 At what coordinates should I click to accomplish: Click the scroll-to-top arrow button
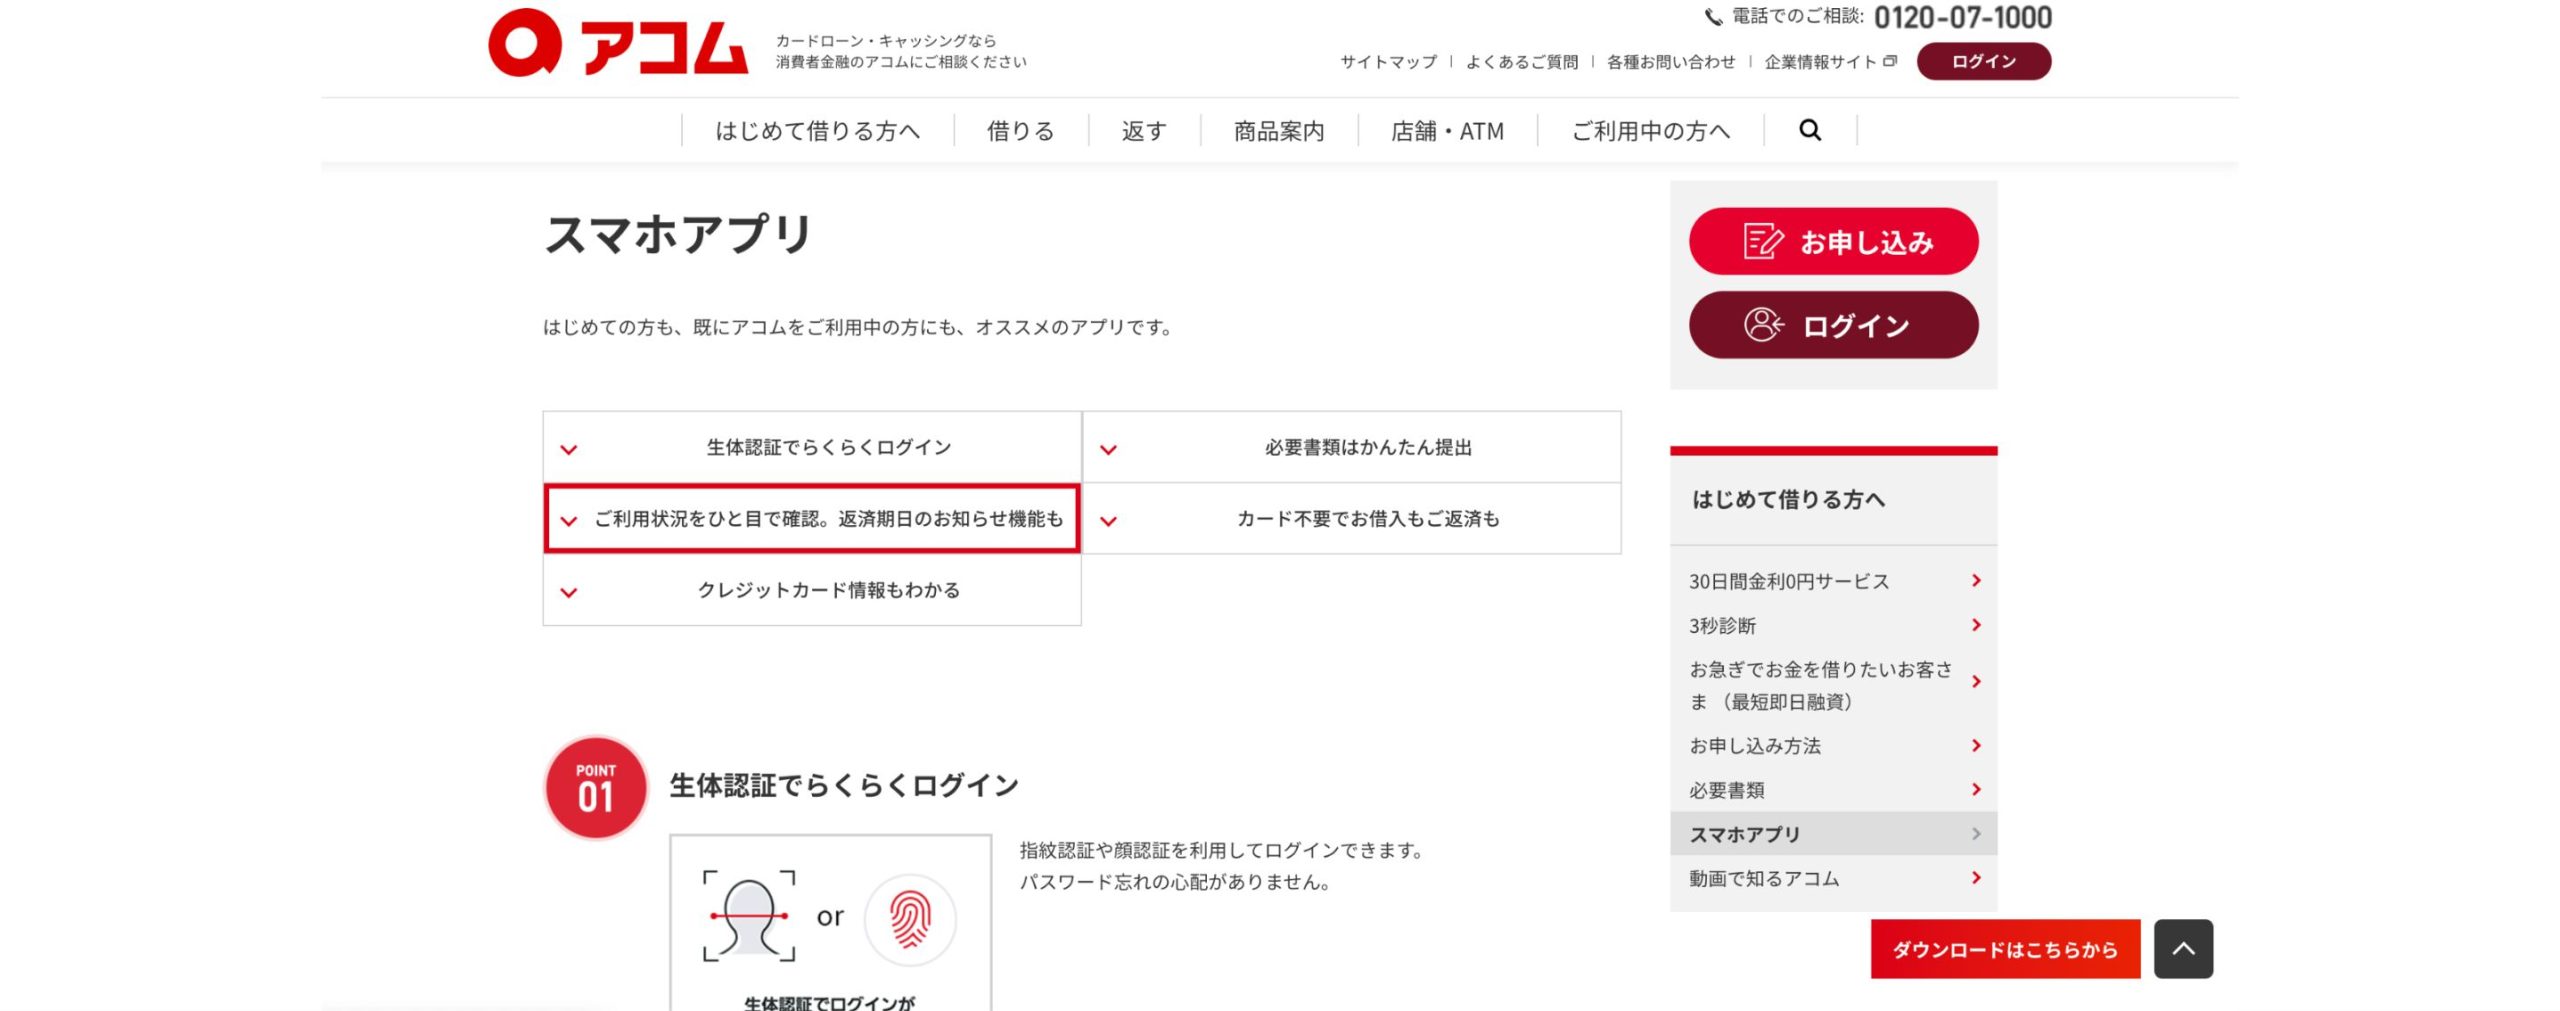point(2183,948)
